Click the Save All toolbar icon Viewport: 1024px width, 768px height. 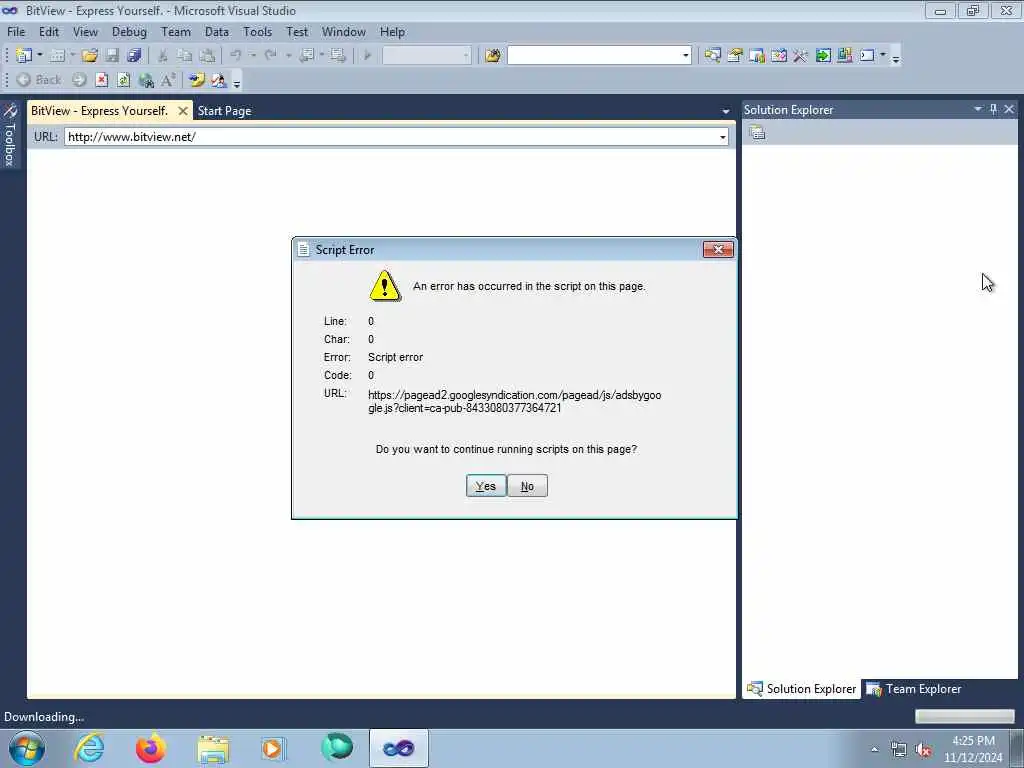click(x=135, y=56)
